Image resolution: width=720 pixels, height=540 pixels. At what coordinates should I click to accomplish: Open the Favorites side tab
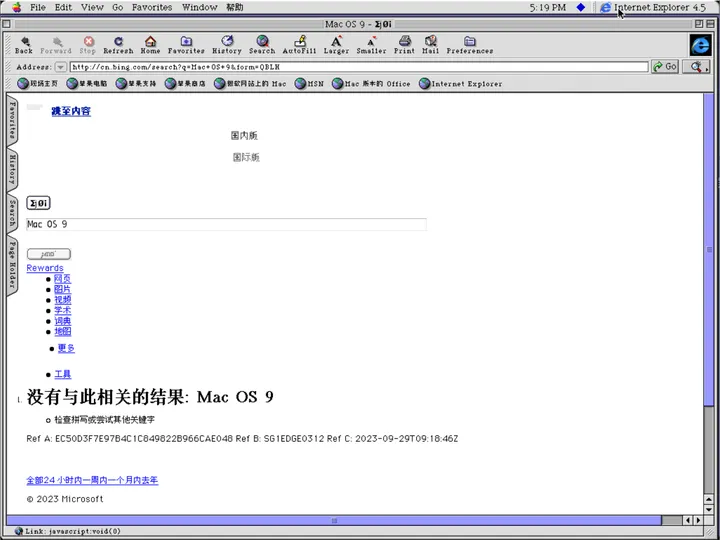pos(12,120)
